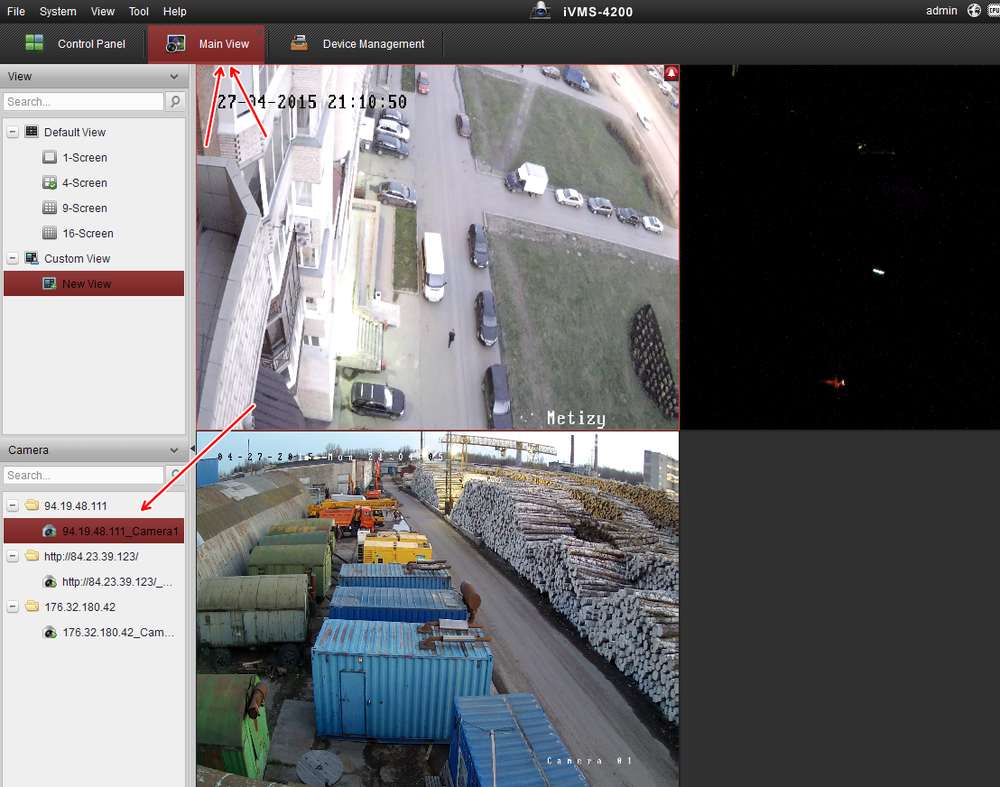Collapse the View panel with its chevron
Screen dimensions: 1000x787
click(174, 76)
